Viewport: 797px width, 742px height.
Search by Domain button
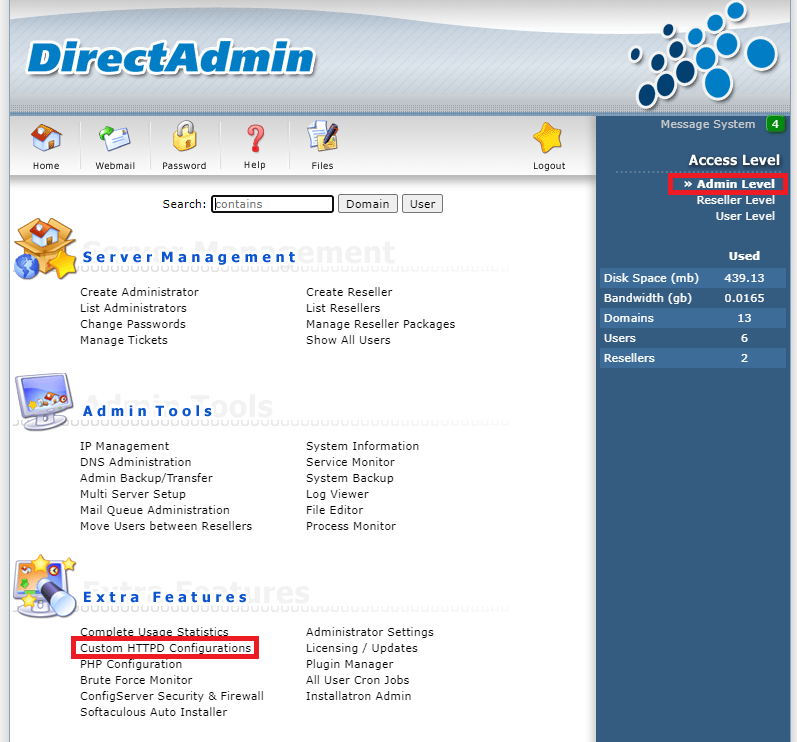click(367, 204)
